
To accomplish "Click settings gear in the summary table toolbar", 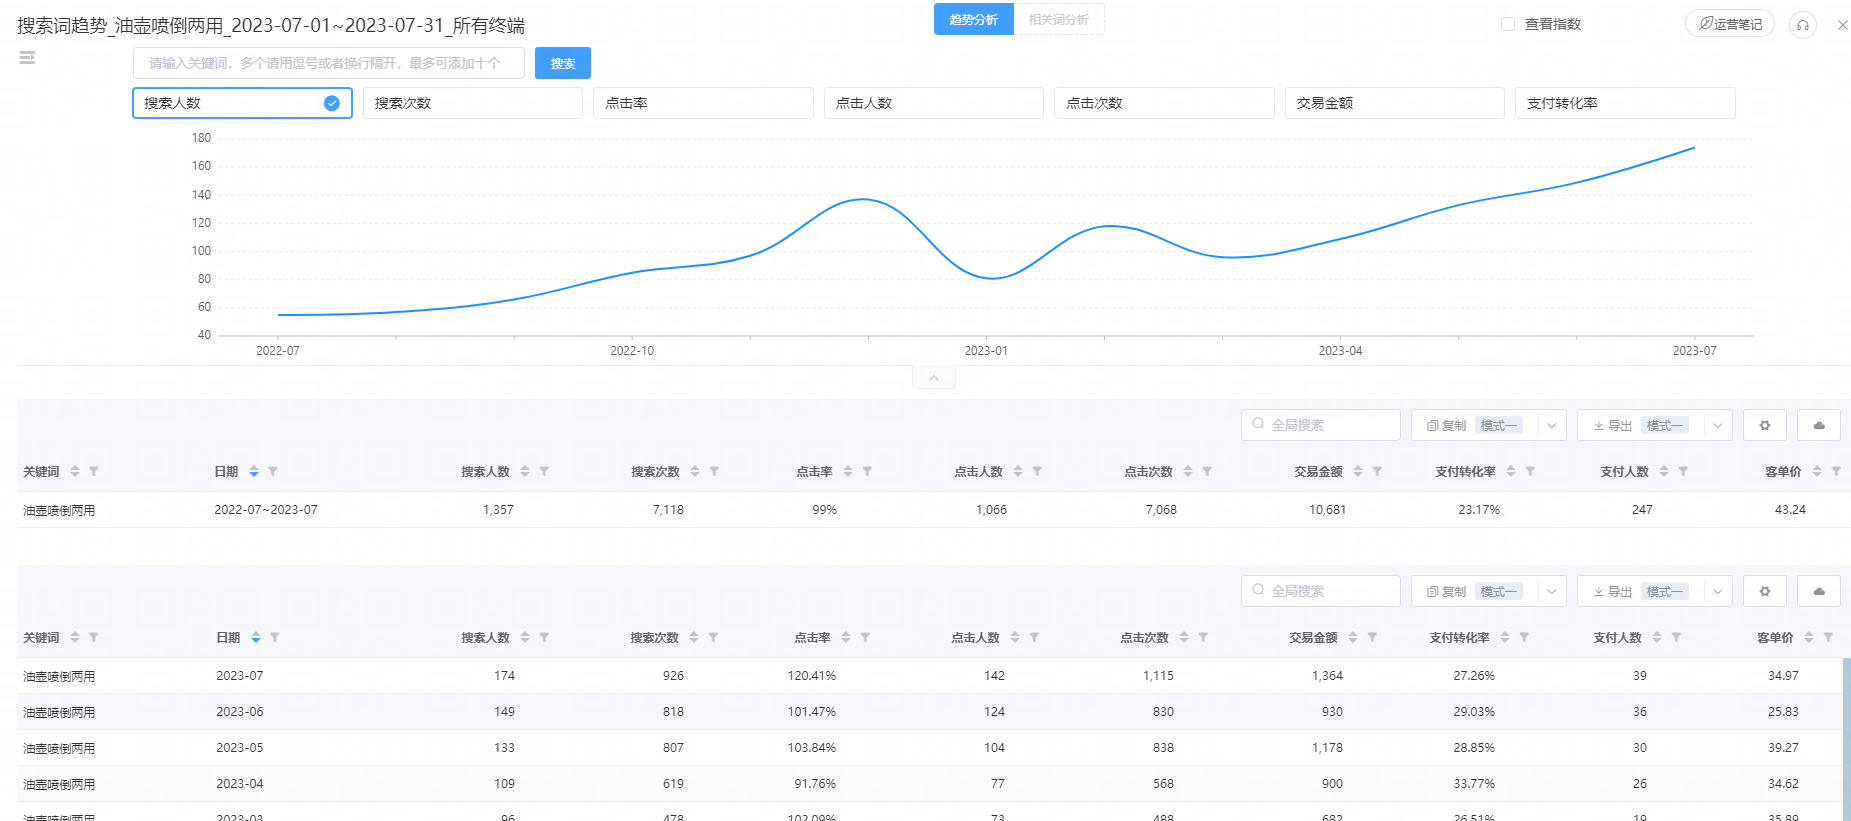I will [1764, 425].
